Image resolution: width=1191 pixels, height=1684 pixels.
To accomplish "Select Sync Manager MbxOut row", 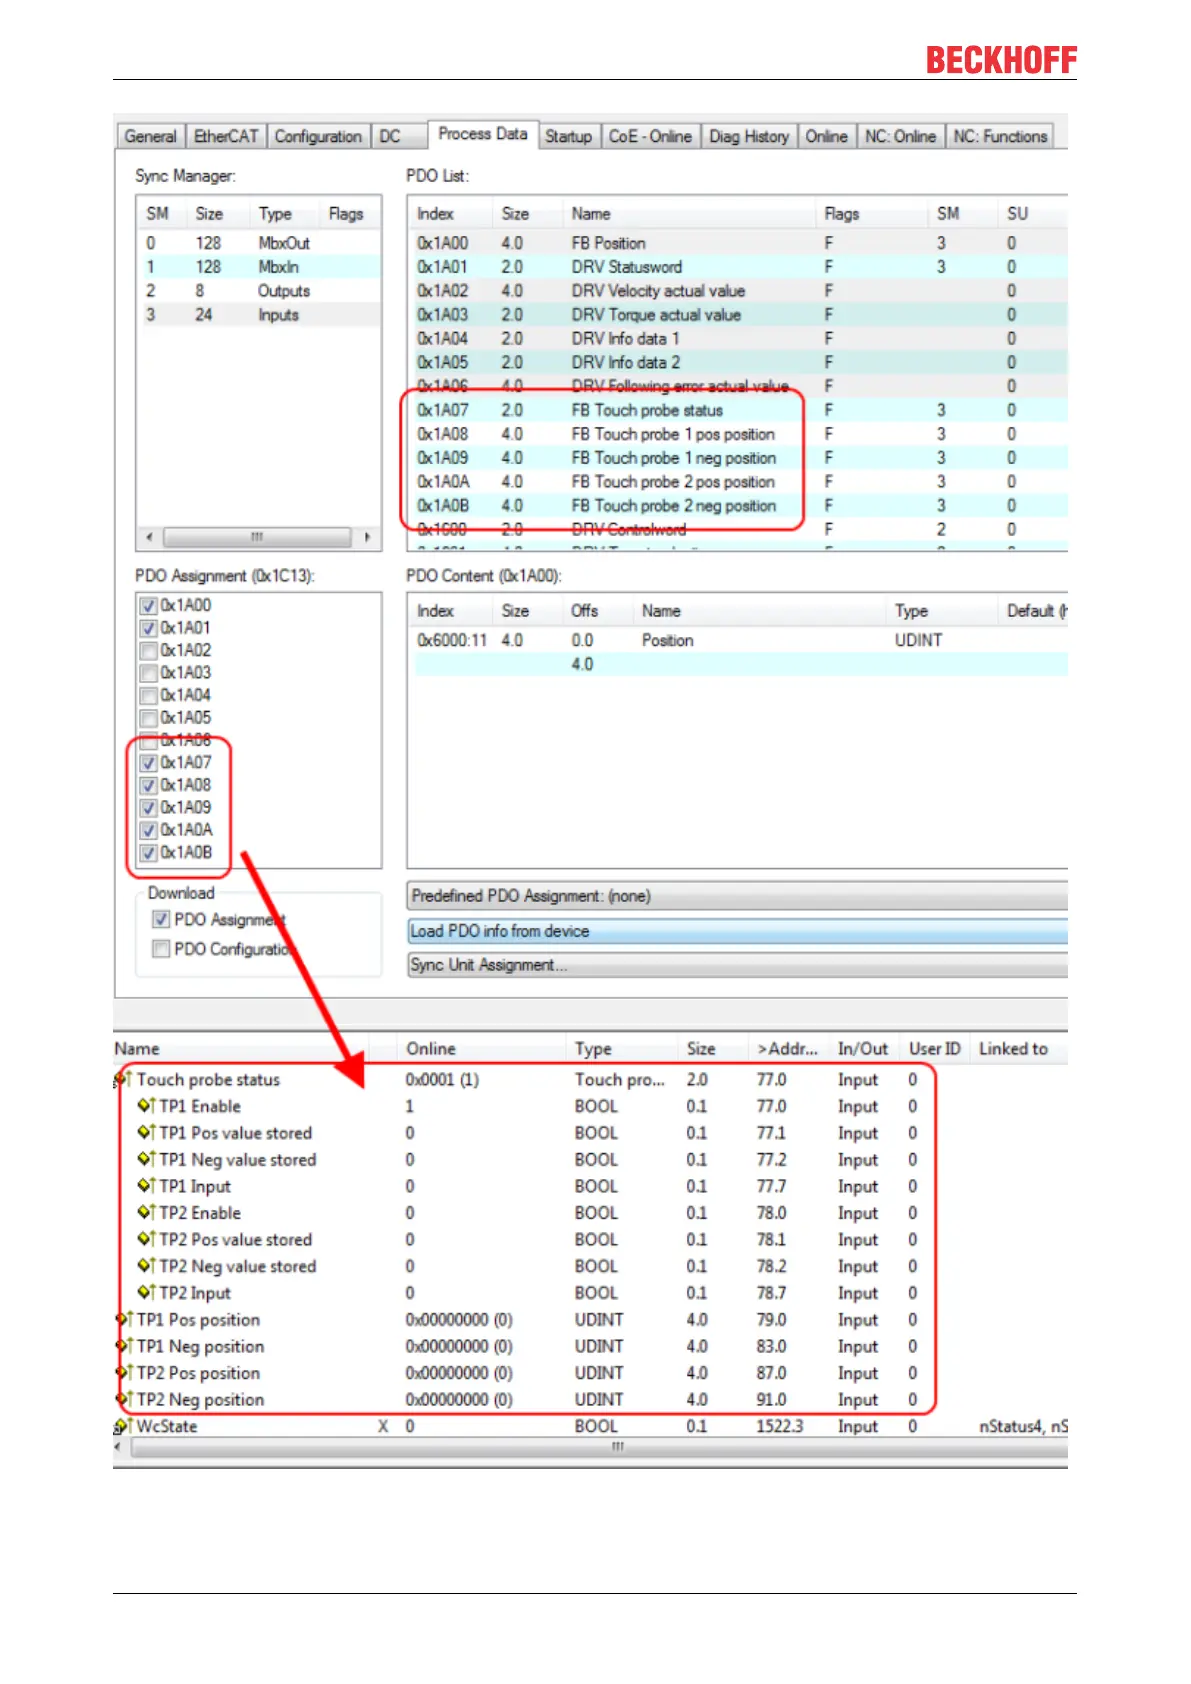I will (259, 243).
